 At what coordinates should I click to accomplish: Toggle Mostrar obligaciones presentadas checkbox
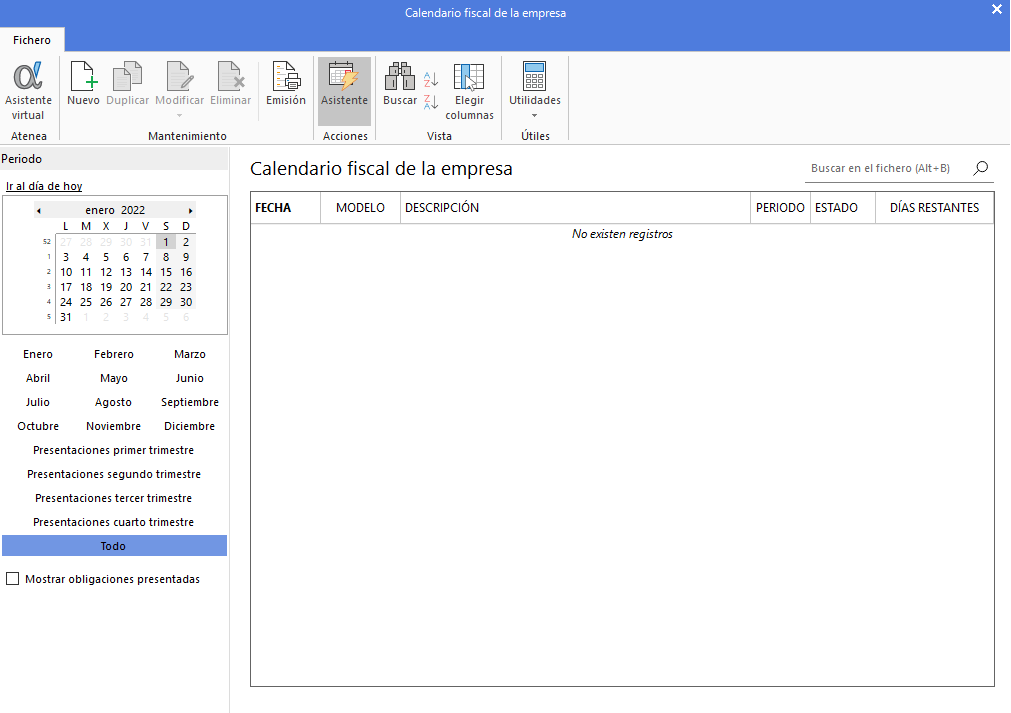click(x=12, y=579)
